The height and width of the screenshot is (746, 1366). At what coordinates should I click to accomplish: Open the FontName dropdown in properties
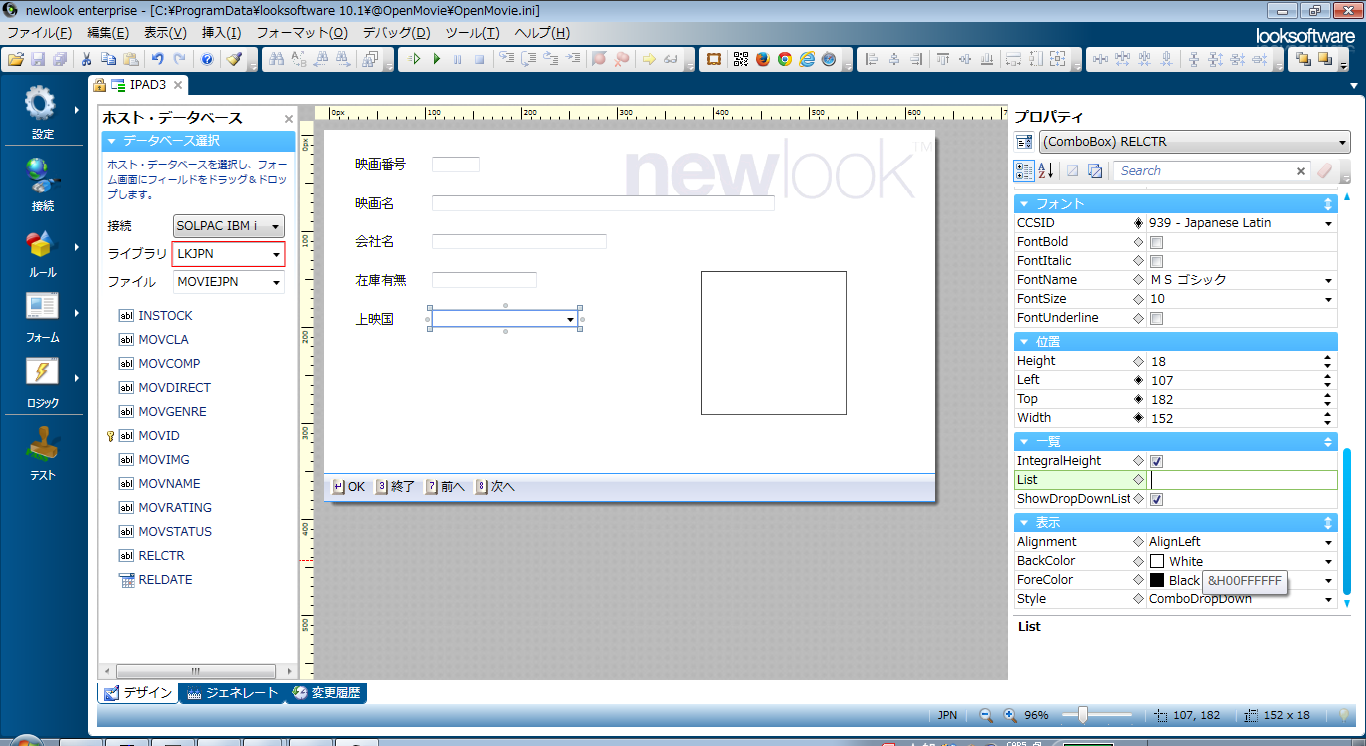tap(1328, 280)
